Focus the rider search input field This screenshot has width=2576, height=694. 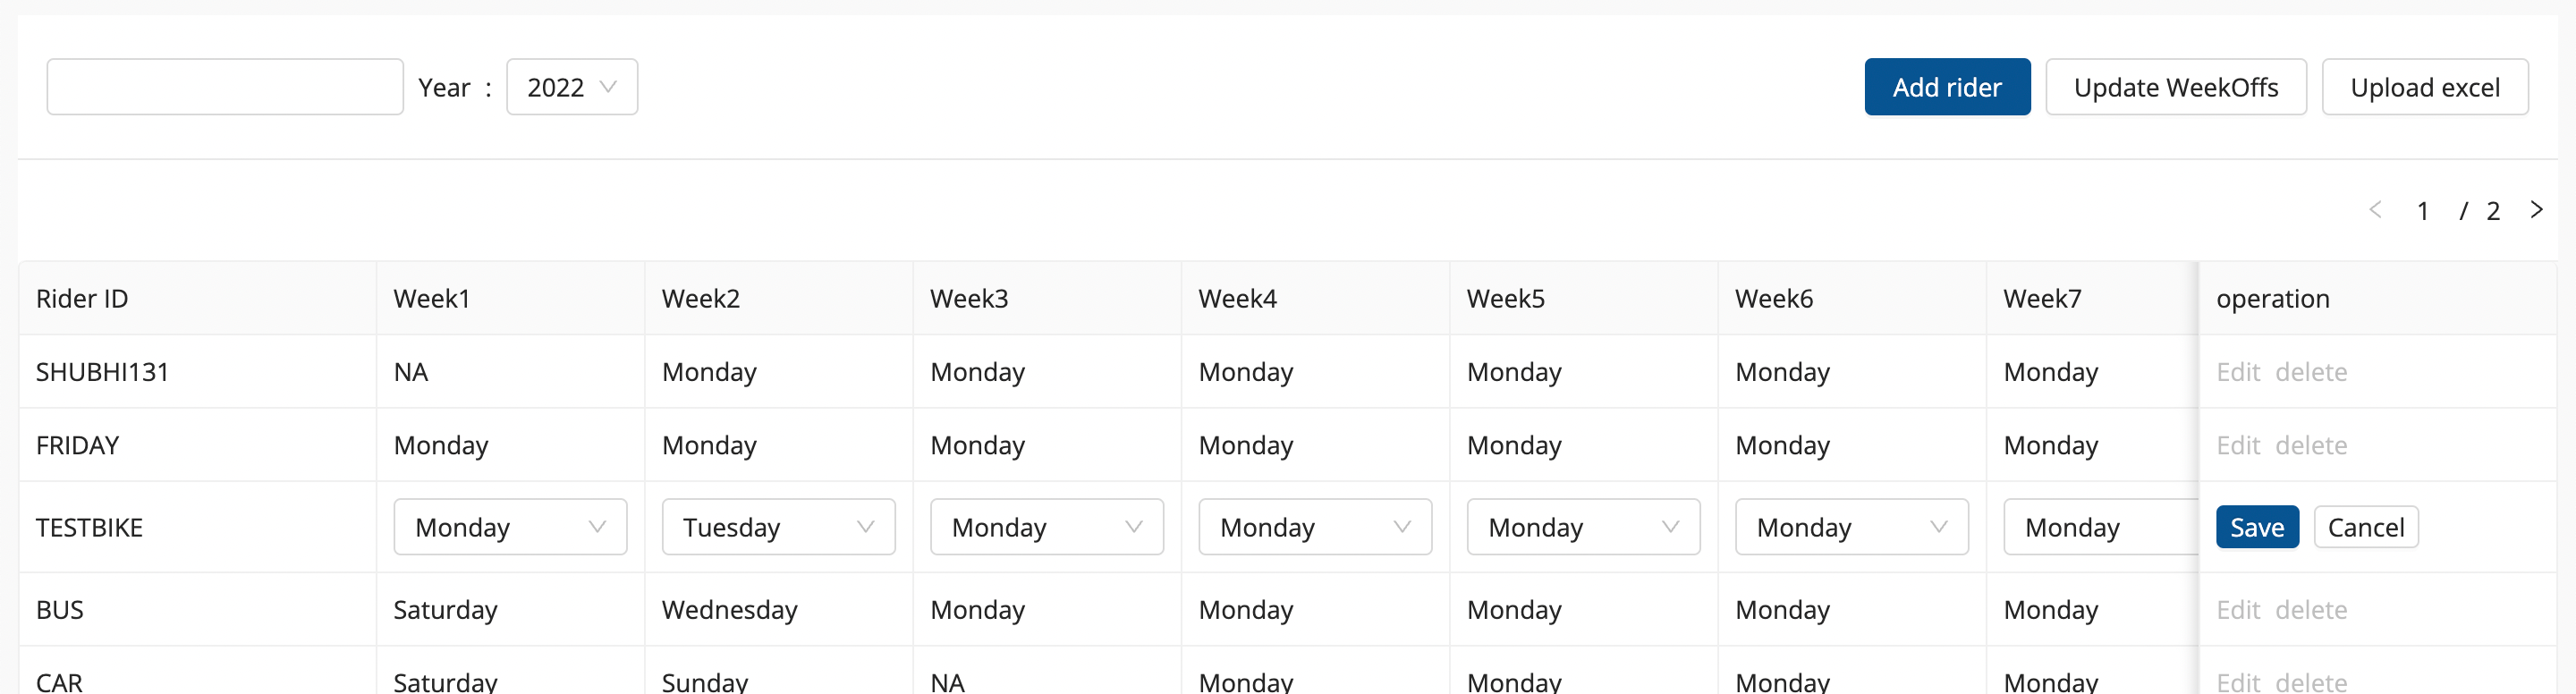pyautogui.click(x=225, y=87)
